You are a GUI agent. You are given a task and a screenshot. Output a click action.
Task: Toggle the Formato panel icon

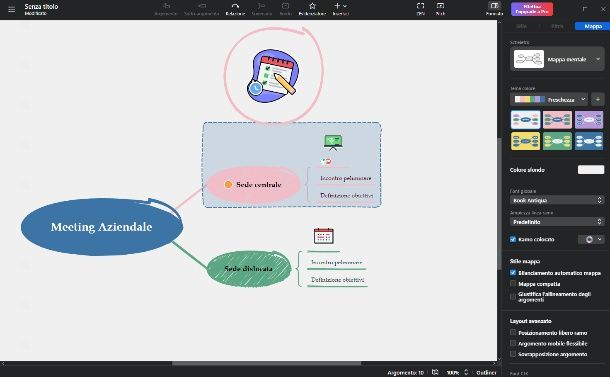click(x=494, y=9)
